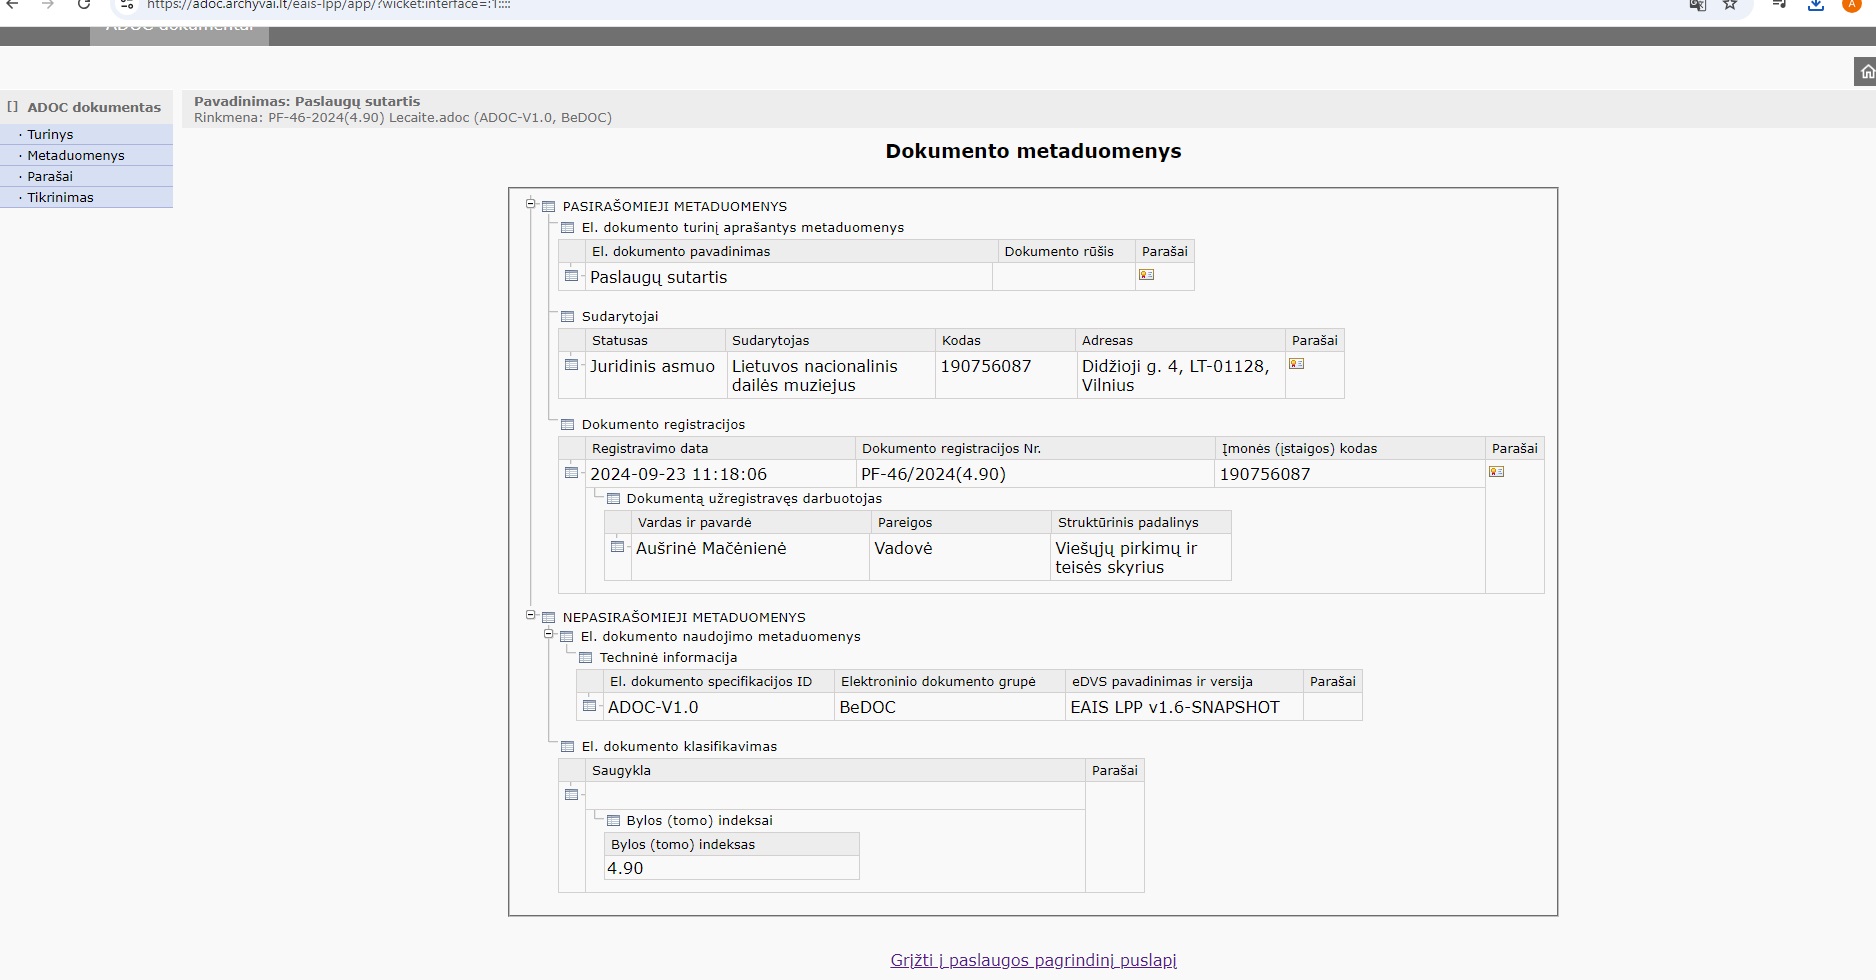Open signature icon for document registration row

point(1496,472)
